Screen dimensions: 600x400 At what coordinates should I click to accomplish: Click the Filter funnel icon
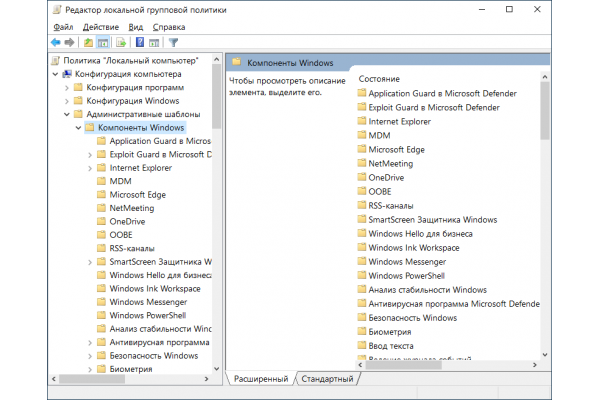(173, 42)
